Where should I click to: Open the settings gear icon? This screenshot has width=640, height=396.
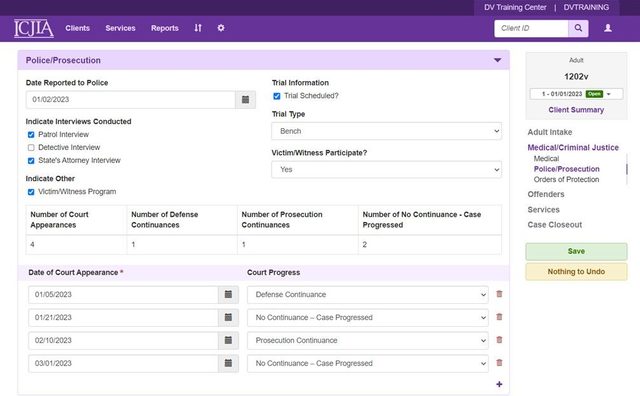click(x=221, y=28)
